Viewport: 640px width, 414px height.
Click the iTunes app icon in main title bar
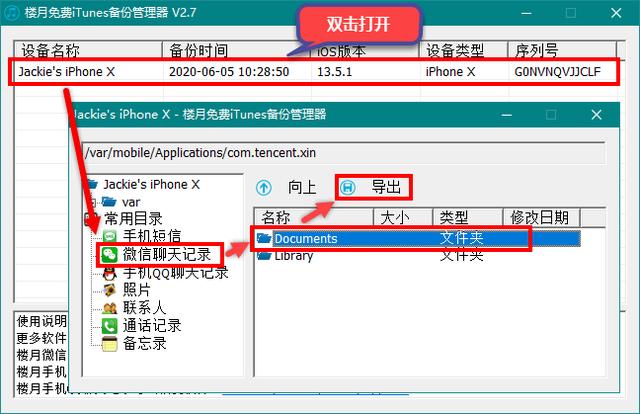click(11, 12)
